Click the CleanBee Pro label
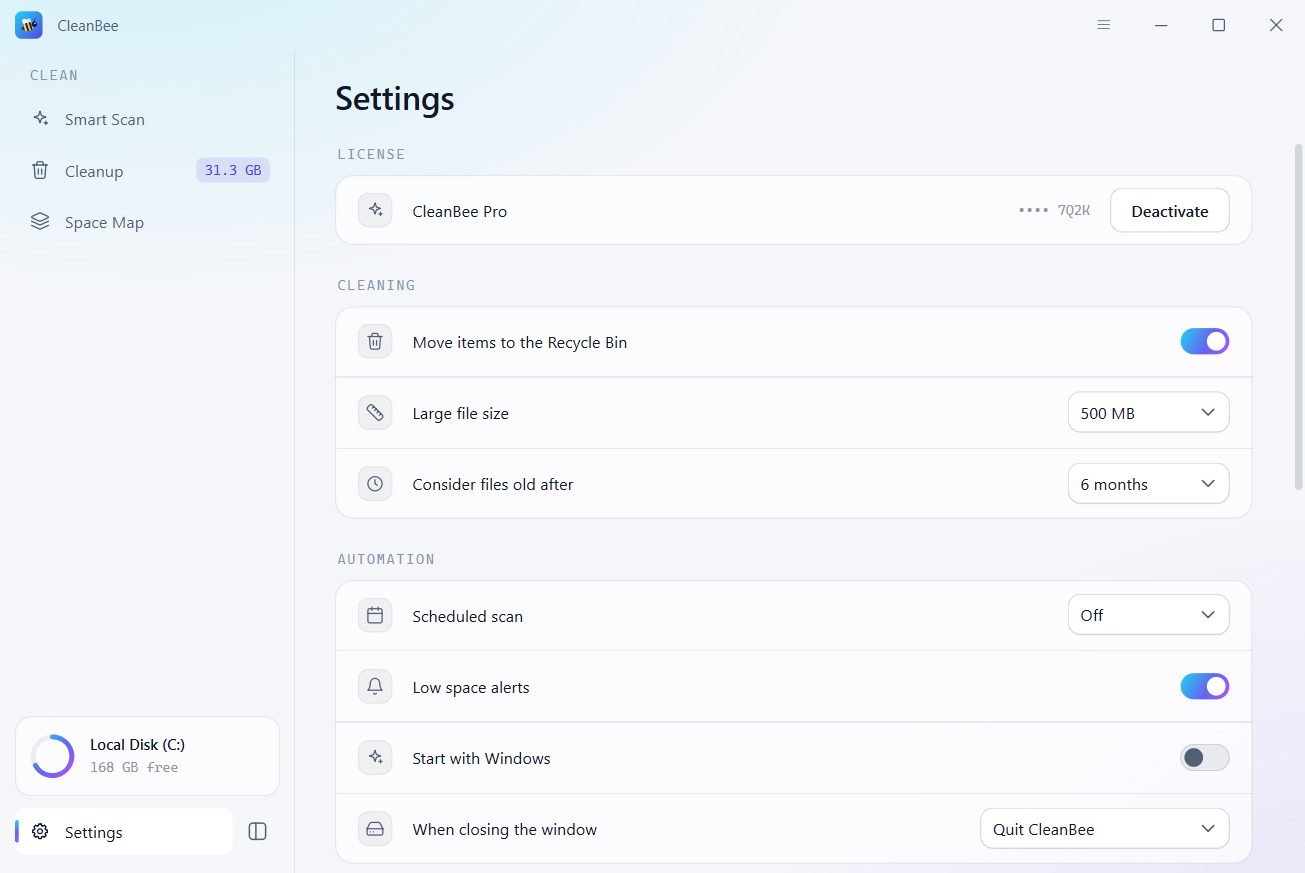This screenshot has height=873, width=1305. click(460, 212)
